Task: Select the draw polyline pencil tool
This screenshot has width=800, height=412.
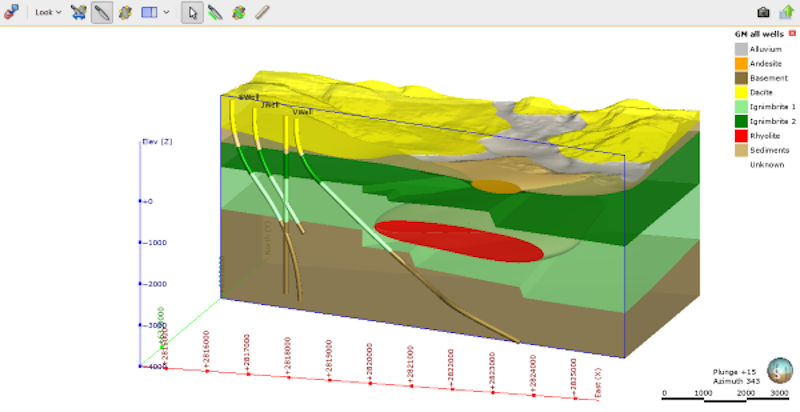Action: pyautogui.click(x=215, y=13)
